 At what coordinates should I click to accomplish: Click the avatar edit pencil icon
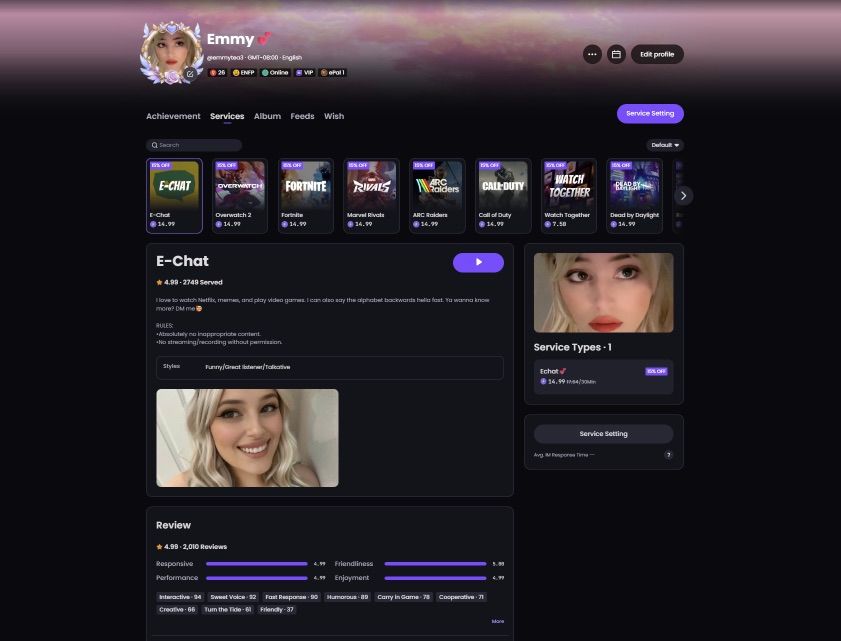(190, 74)
